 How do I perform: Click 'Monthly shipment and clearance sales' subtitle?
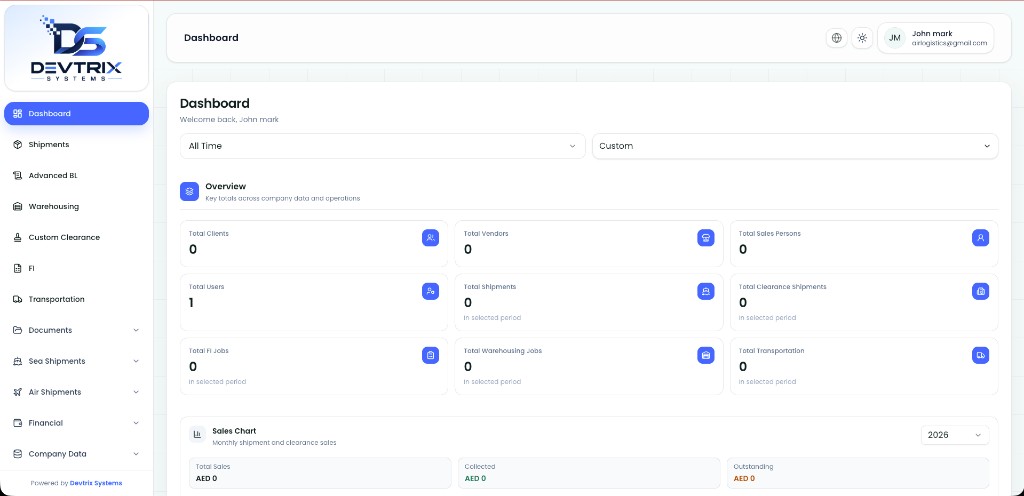point(274,442)
